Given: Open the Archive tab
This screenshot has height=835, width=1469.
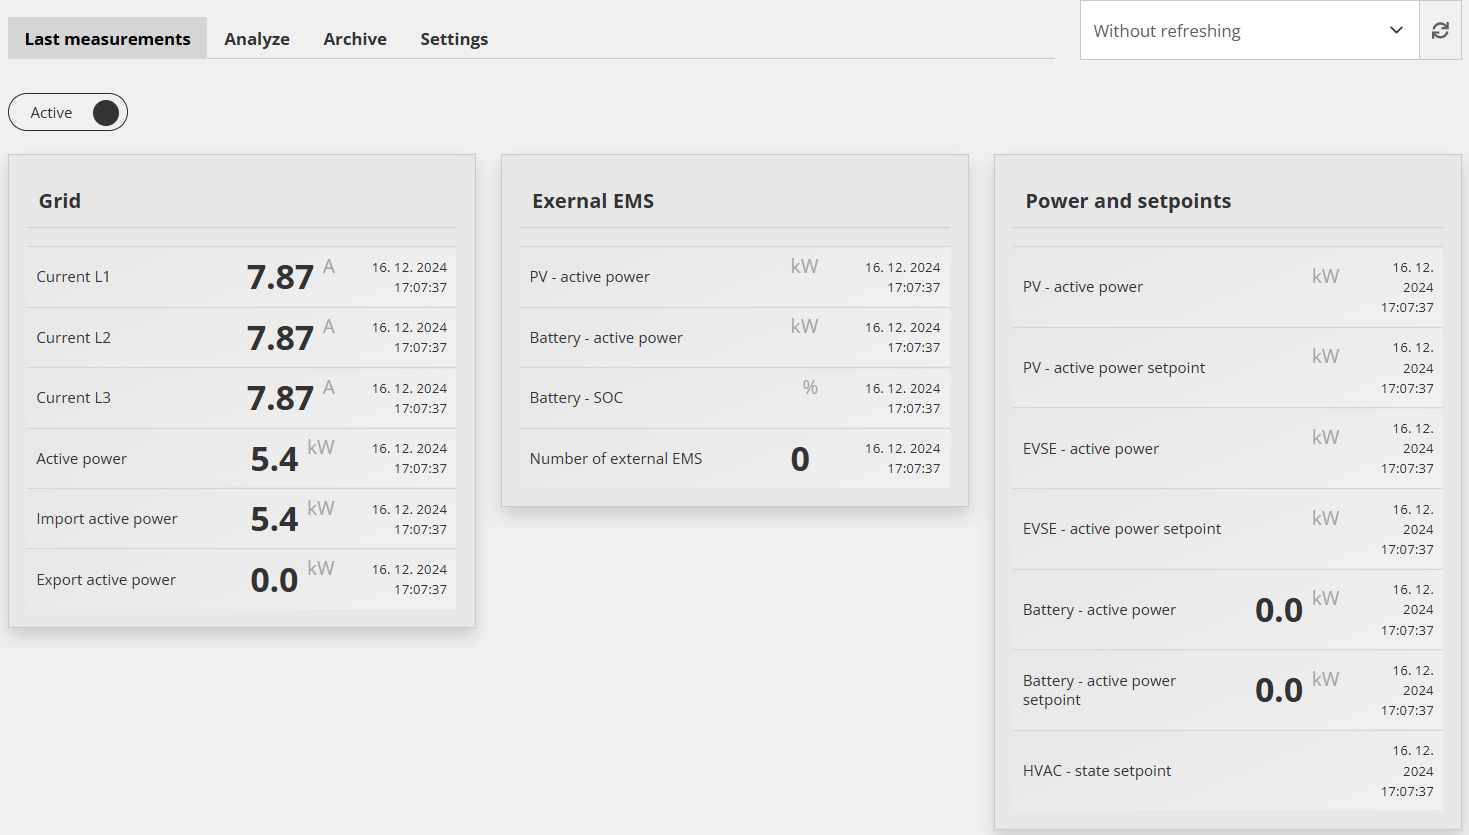Looking at the screenshot, I should coord(355,39).
